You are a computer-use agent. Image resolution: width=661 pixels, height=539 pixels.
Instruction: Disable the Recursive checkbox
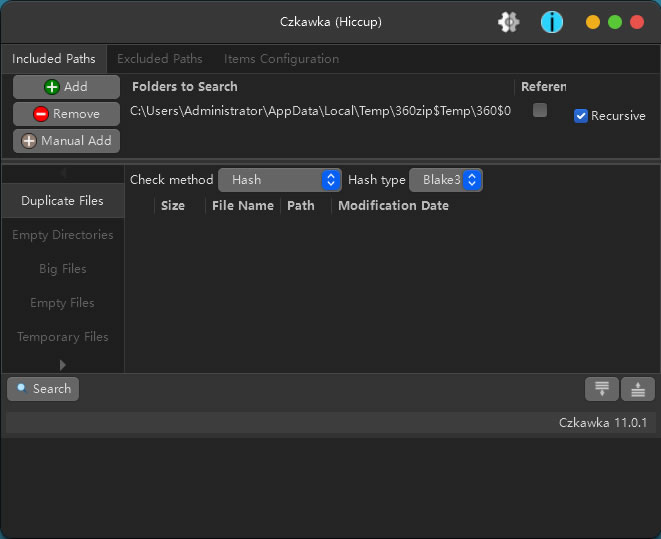[x=581, y=116]
